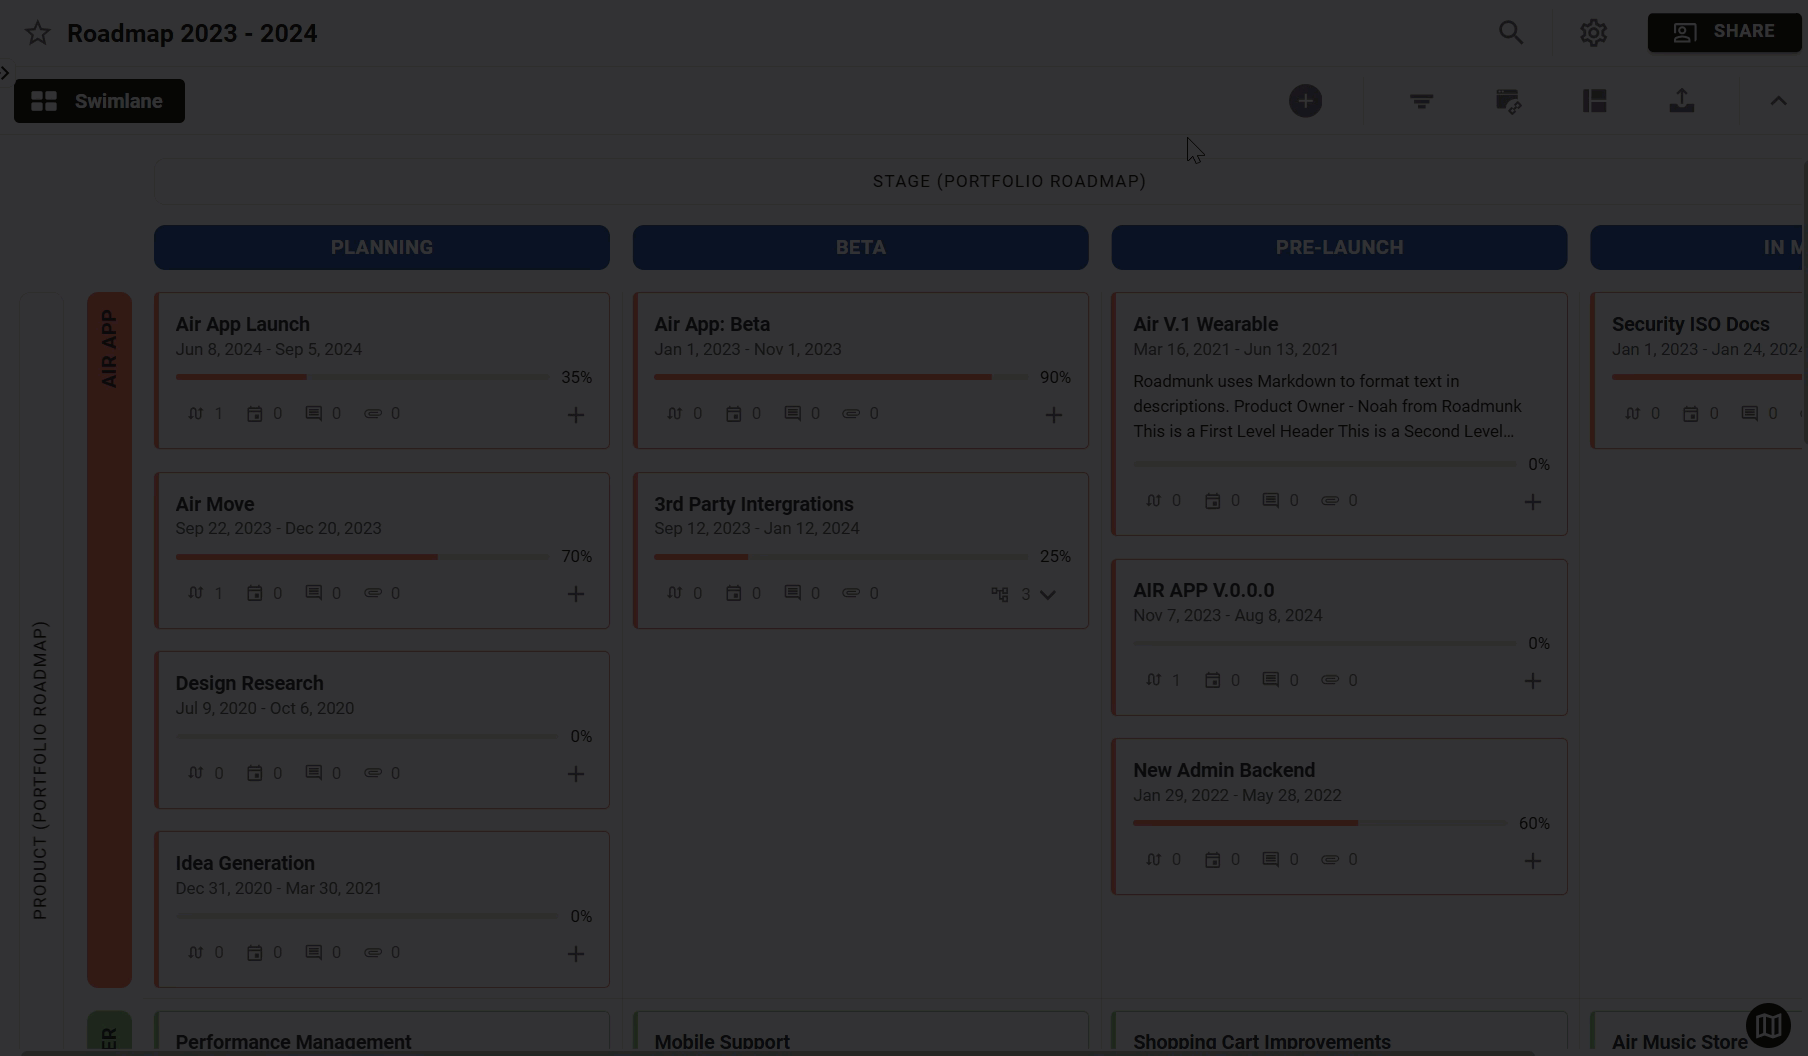Star the Roadmap 2023 - 2024 title
The height and width of the screenshot is (1056, 1808).
(36, 32)
